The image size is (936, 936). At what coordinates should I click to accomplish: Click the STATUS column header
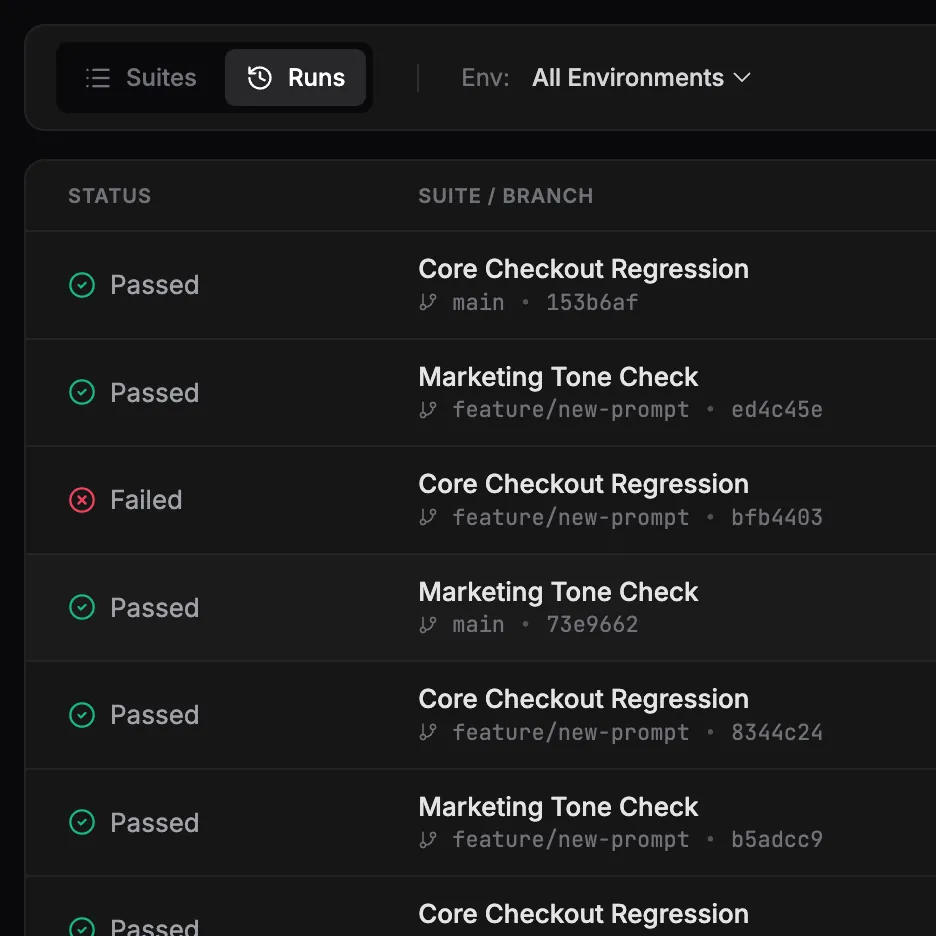(x=109, y=195)
